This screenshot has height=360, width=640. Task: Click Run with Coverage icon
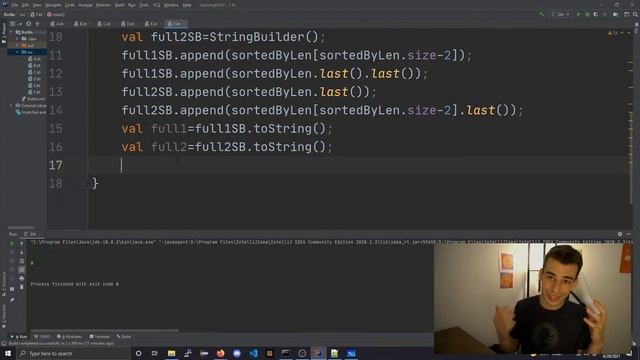pyautogui.click(x=596, y=14)
